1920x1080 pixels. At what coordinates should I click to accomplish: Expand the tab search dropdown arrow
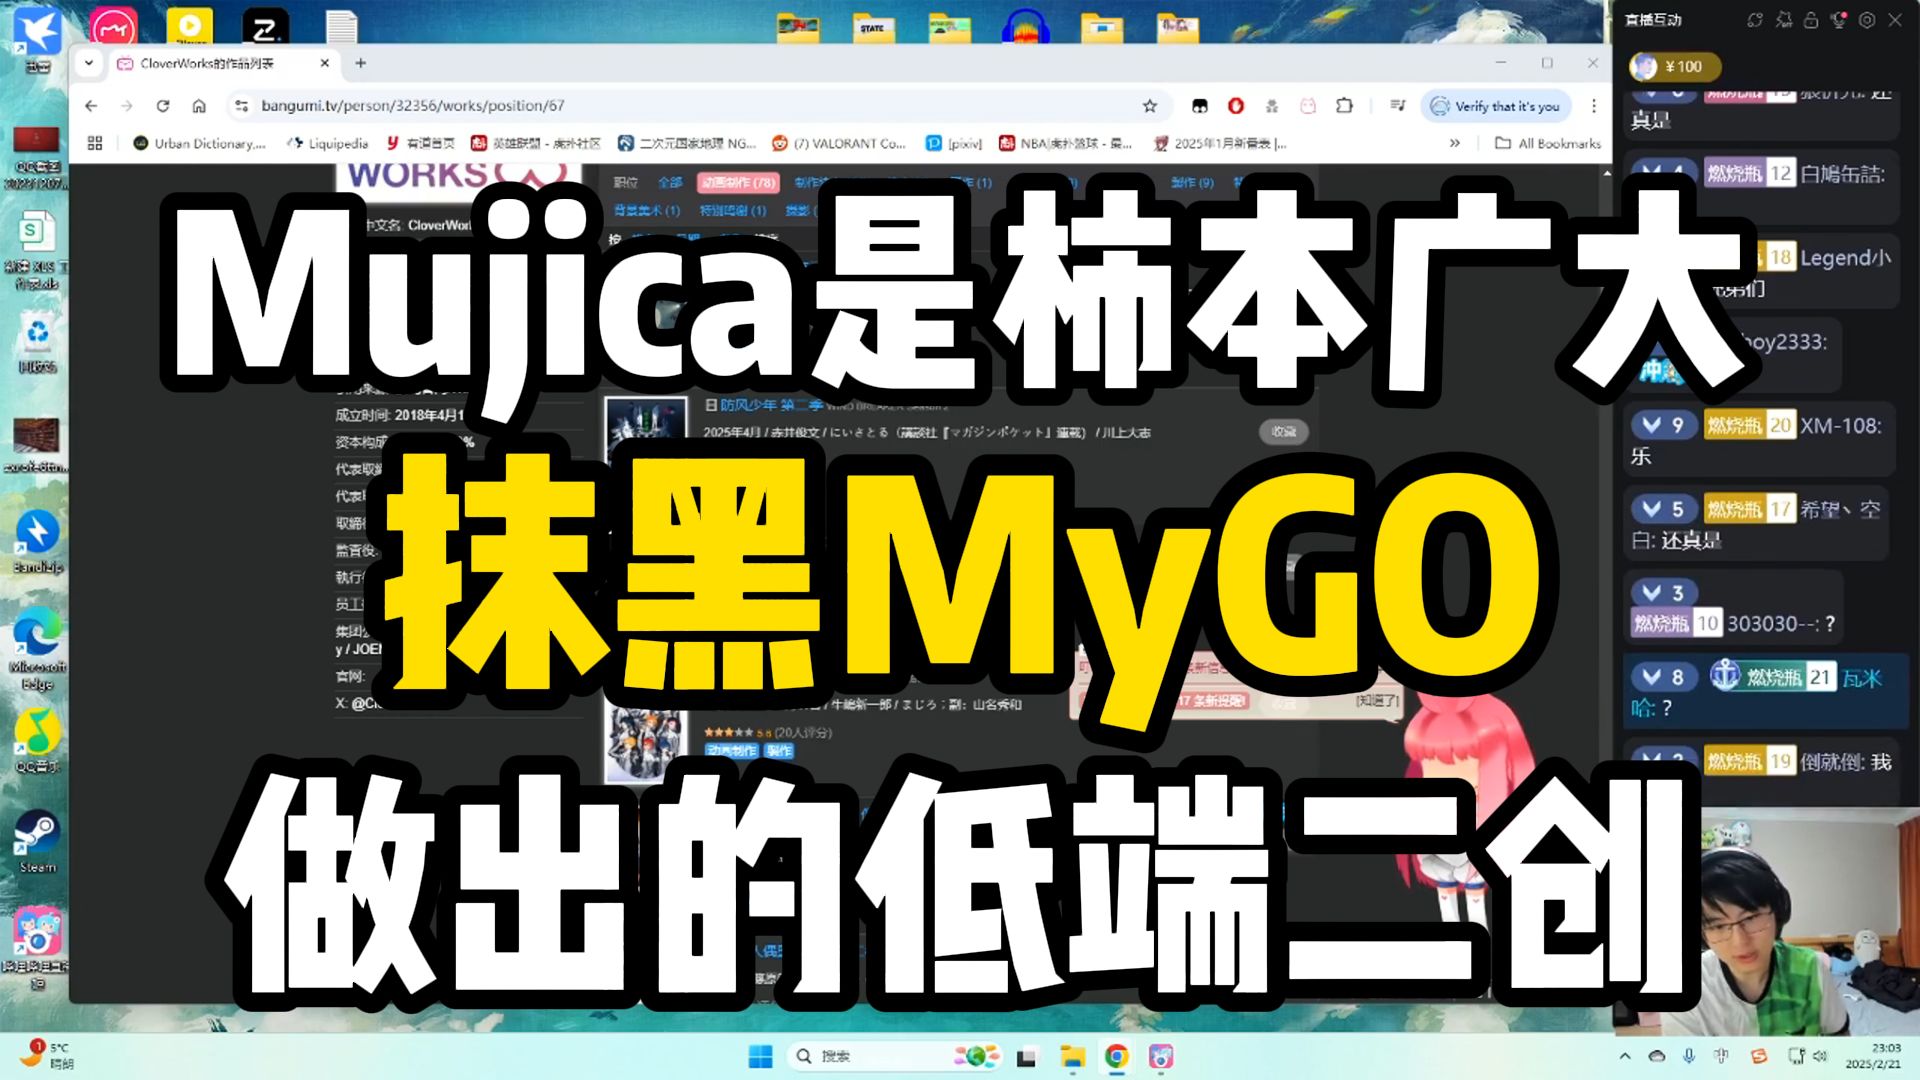[x=89, y=63]
